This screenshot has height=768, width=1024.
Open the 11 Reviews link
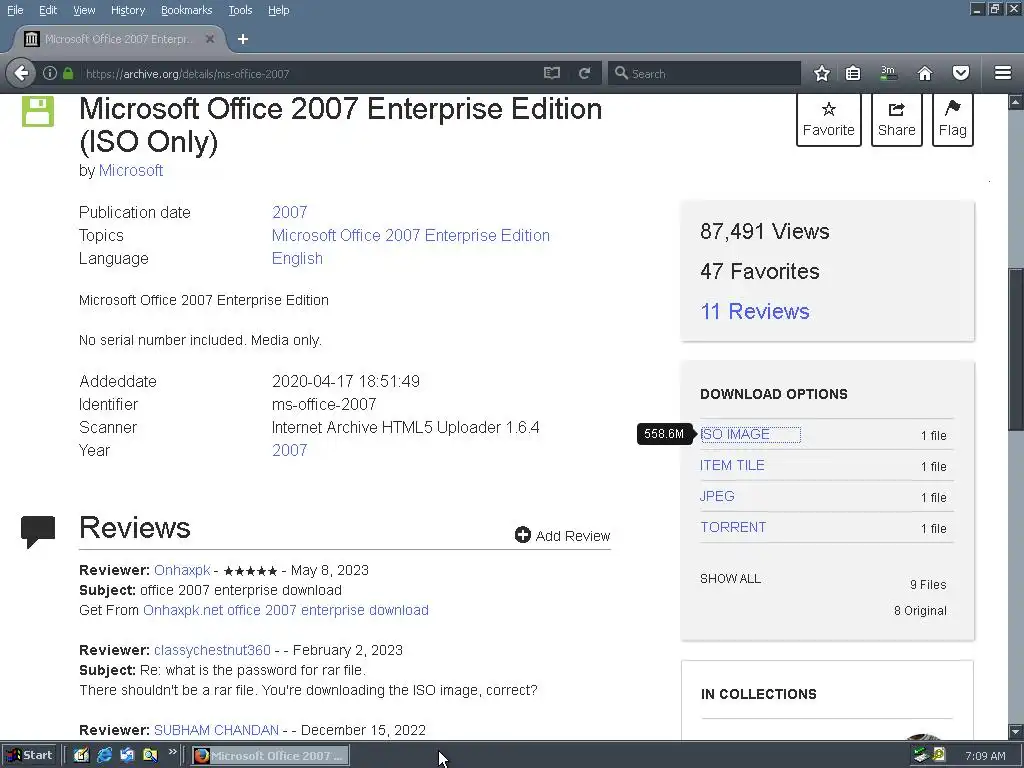[755, 312]
